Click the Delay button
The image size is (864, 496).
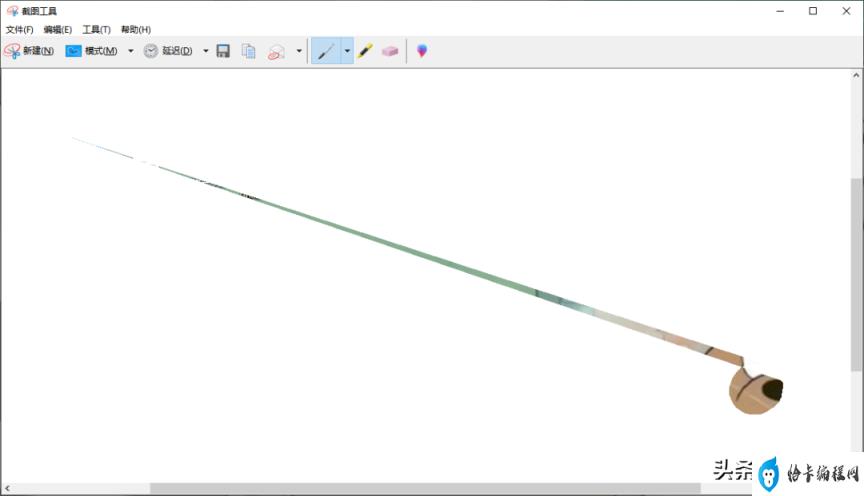(x=168, y=51)
